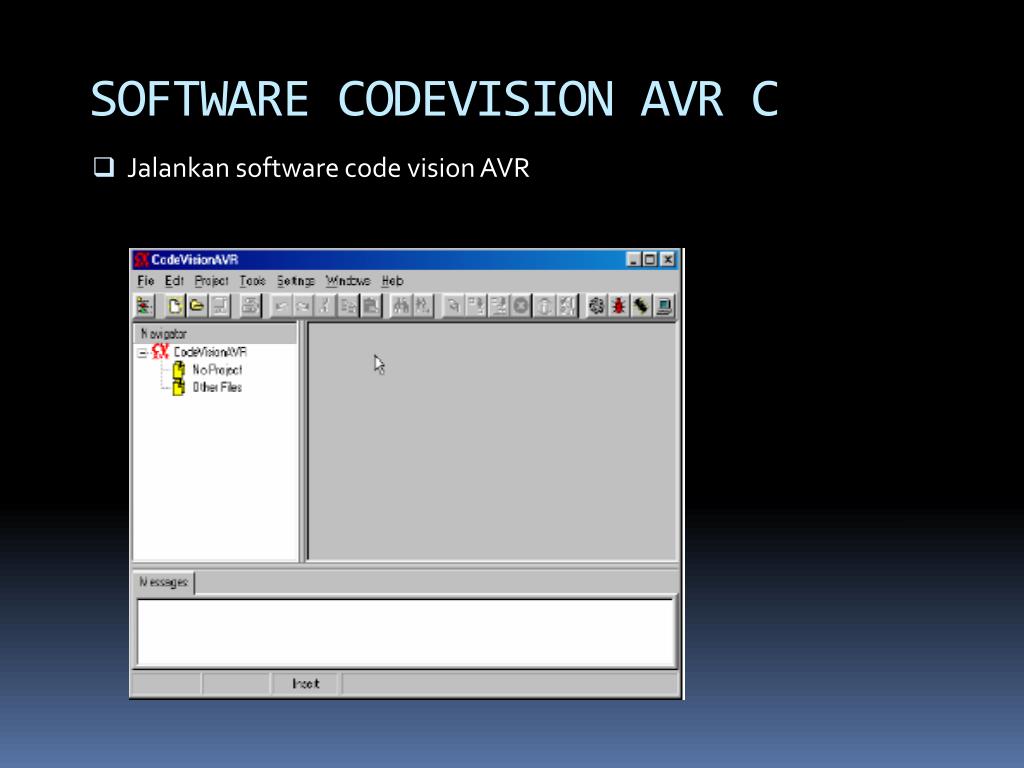Click the Compile toolbar icon

click(475, 306)
